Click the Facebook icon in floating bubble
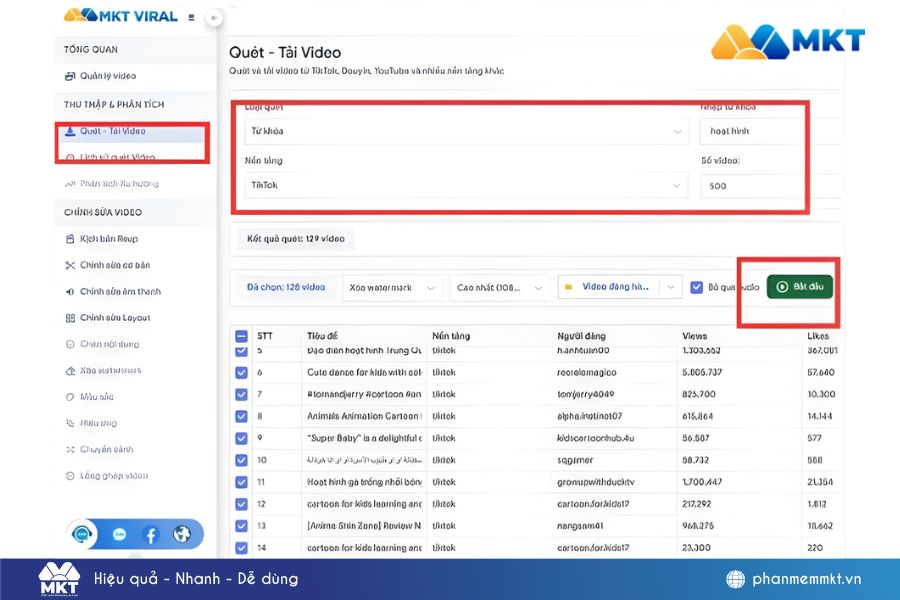The image size is (900, 600). 151,534
